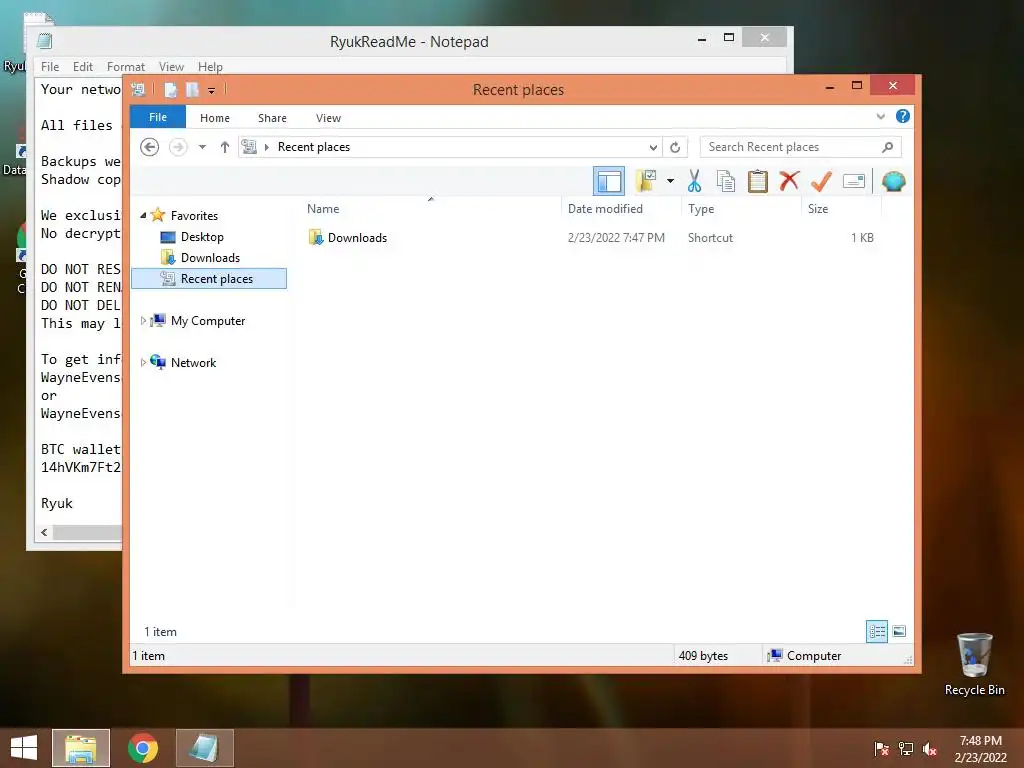Refresh the Recent places view
This screenshot has width=1024, height=768.
[675, 147]
